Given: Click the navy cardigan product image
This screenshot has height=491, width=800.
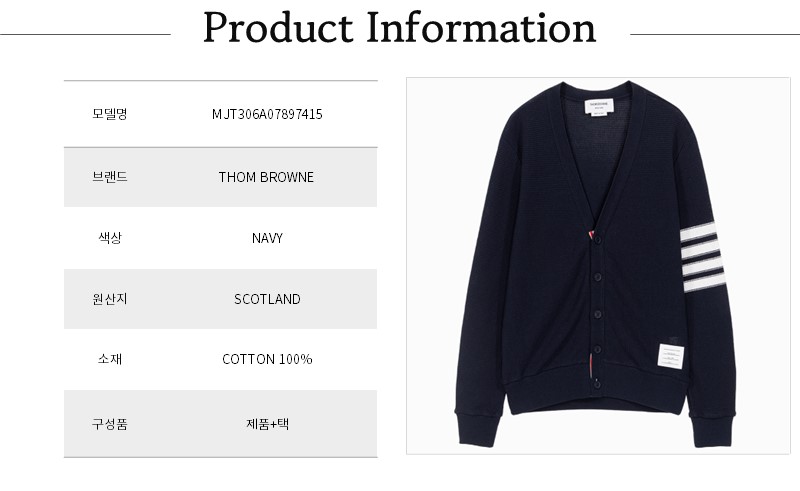Looking at the screenshot, I should (x=597, y=266).
